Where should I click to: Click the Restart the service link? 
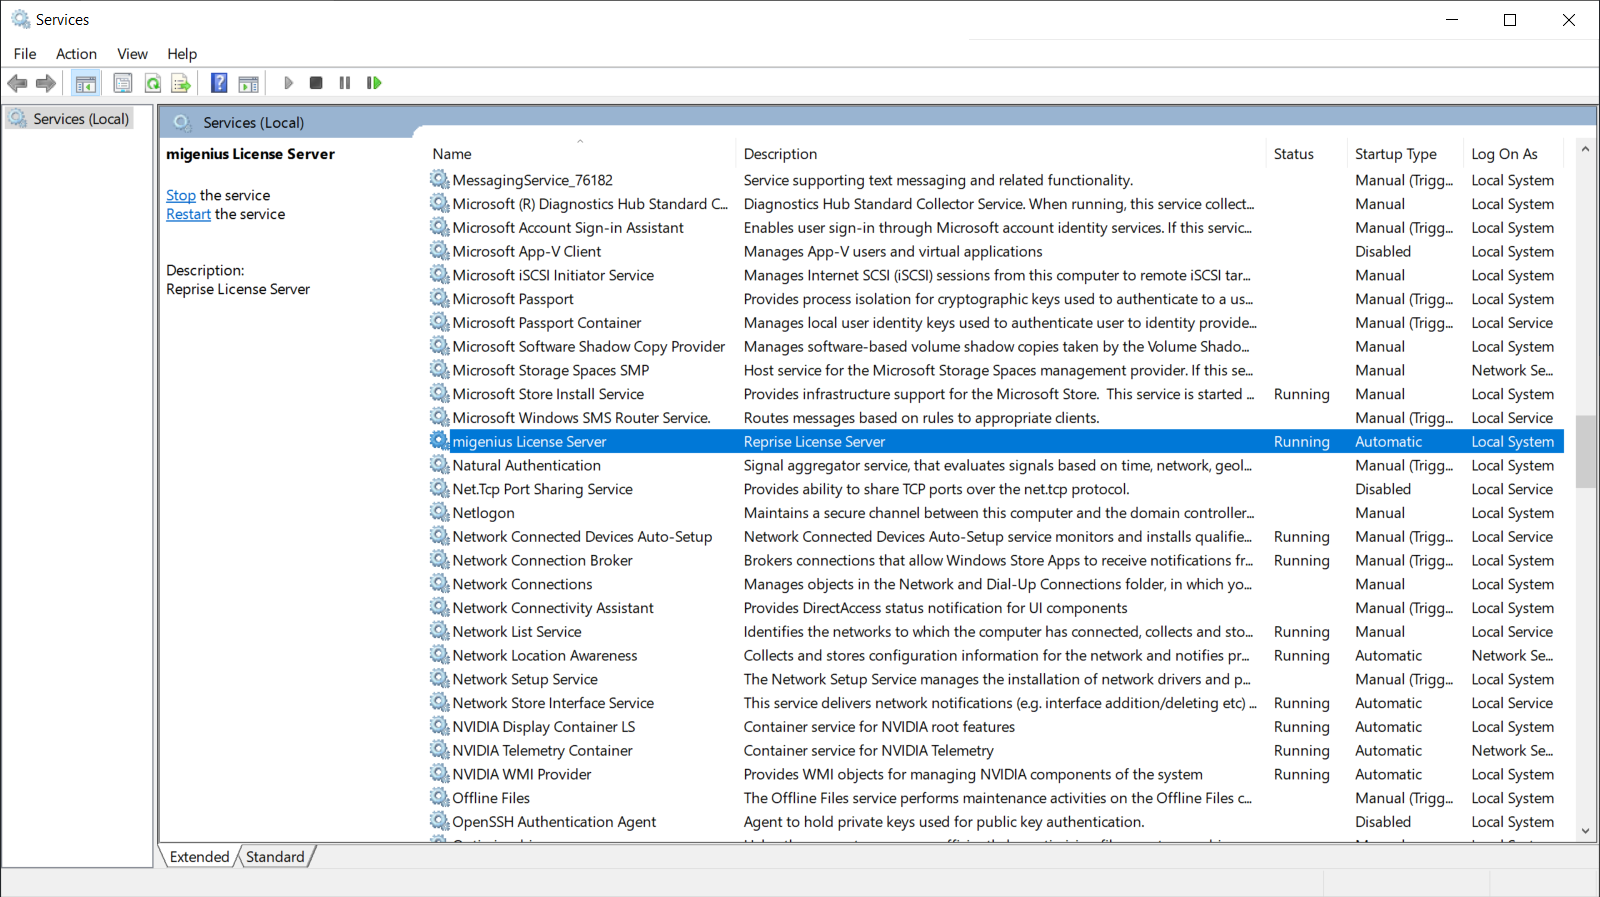point(188,214)
